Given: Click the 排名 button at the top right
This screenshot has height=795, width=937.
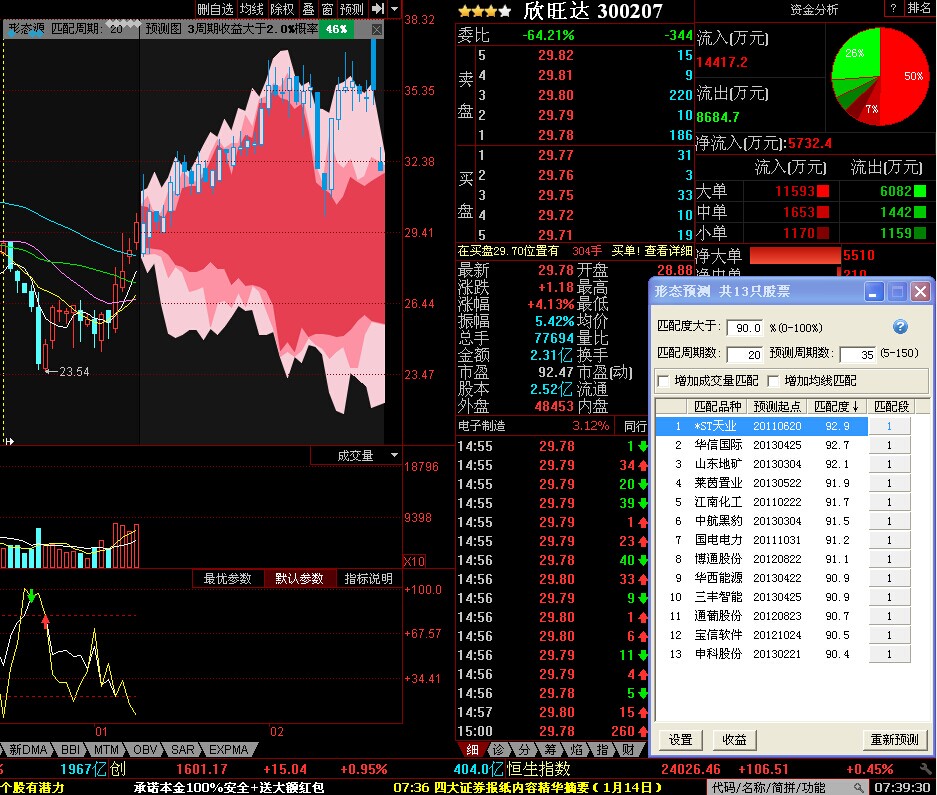Looking at the screenshot, I should point(918,8).
